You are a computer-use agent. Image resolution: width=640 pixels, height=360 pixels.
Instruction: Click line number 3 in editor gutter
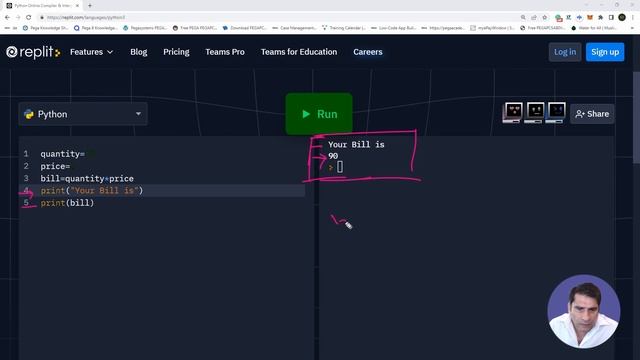26,178
